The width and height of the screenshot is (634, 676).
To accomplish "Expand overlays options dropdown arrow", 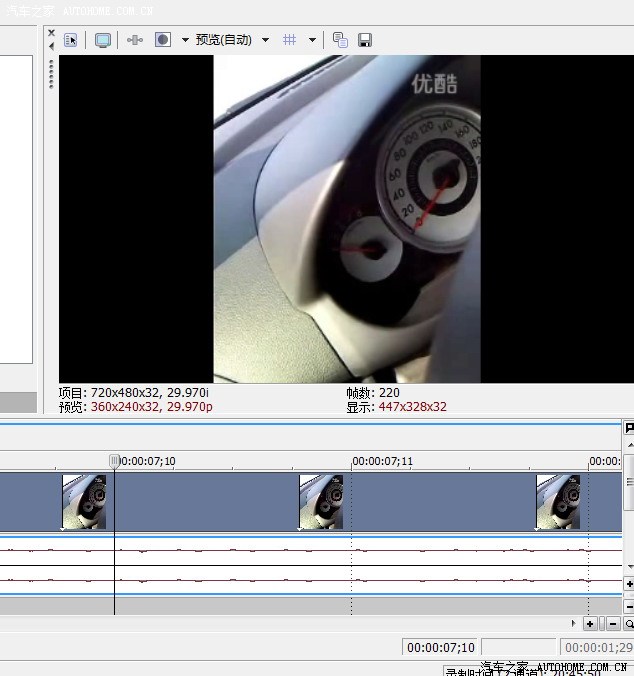I will click(x=312, y=40).
